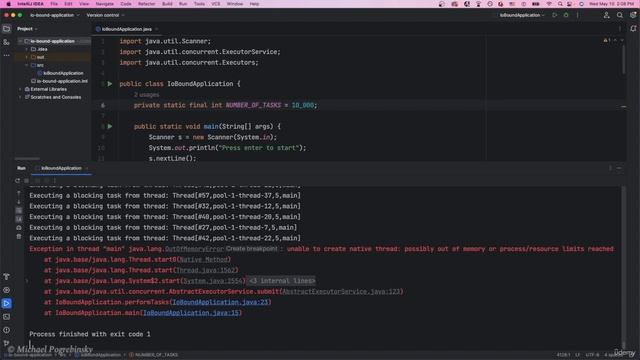Click Scroll up arrow in console gutter
This screenshot has height=360, width=640.
point(19,193)
